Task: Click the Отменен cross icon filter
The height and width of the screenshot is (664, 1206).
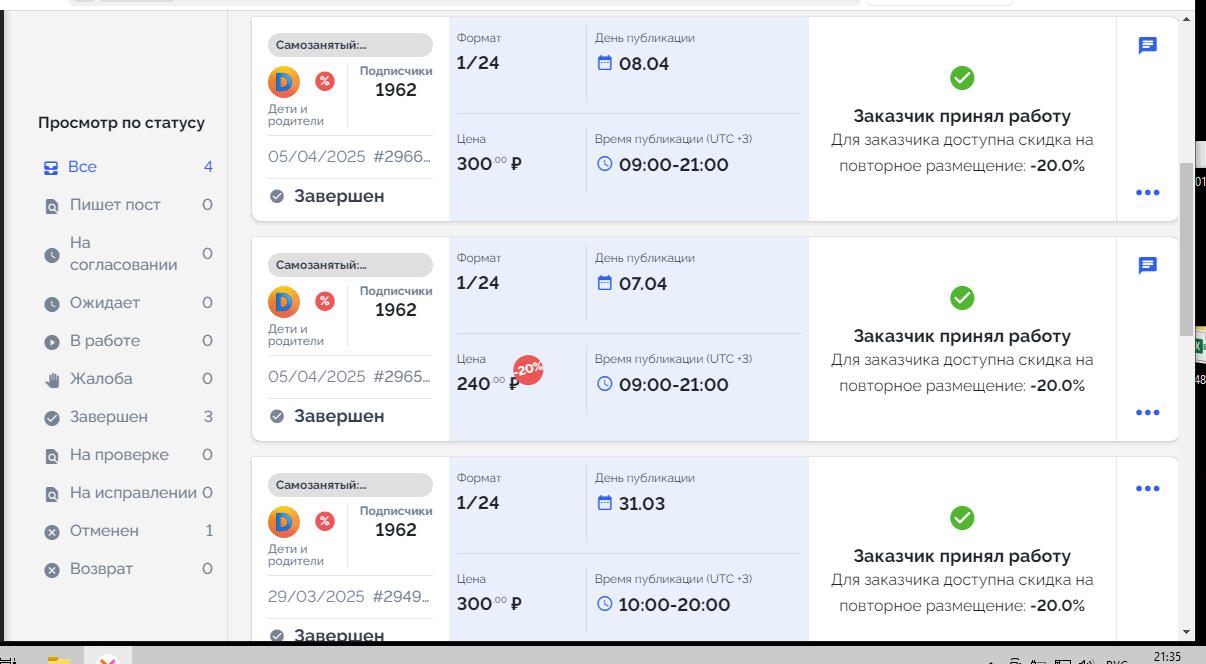Action: click(52, 532)
